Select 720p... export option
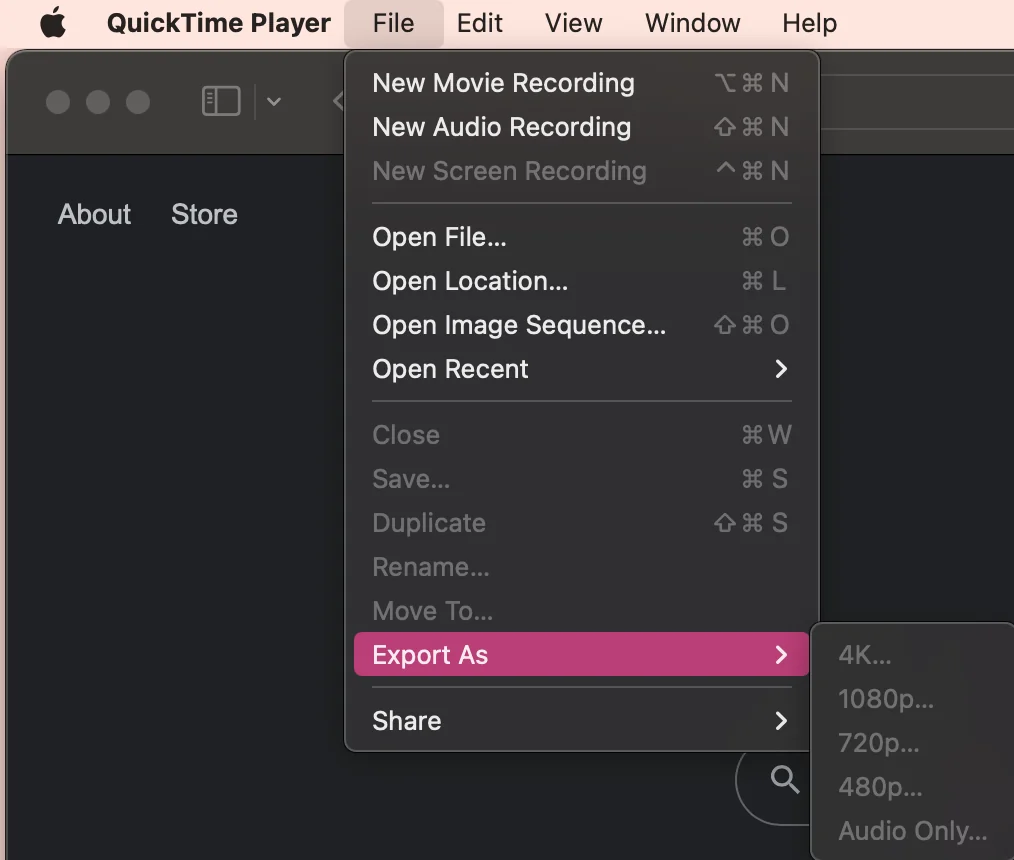This screenshot has height=860, width=1014. [912, 742]
